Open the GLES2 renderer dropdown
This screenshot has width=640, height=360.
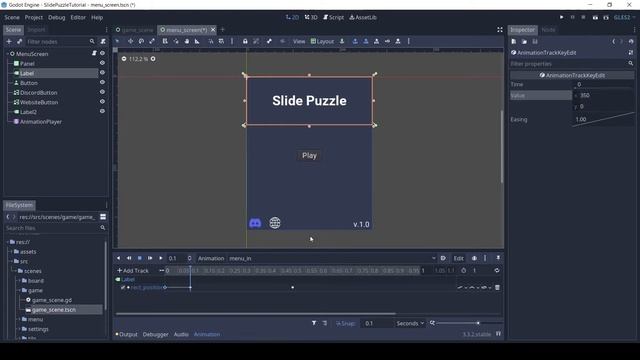coord(624,17)
